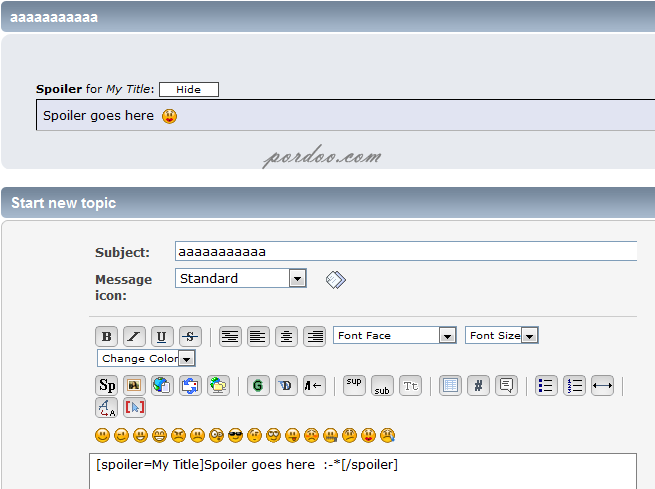Insert a hyperlink tag

coord(162,385)
